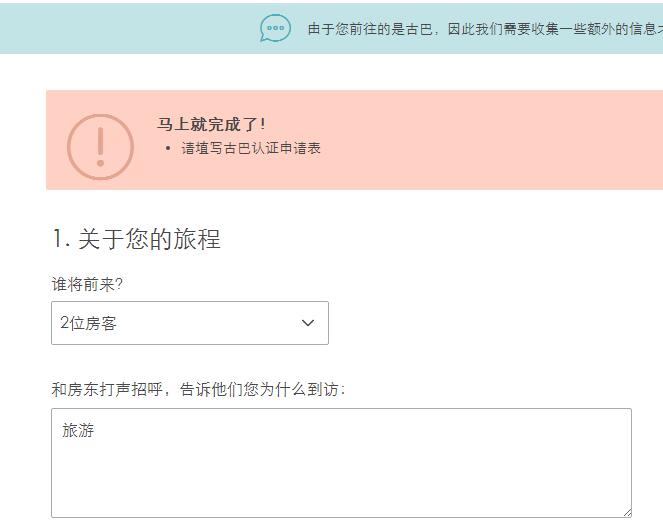Click the 马上就完成了 alert heading
This screenshot has width=663, height=528.
211,124
